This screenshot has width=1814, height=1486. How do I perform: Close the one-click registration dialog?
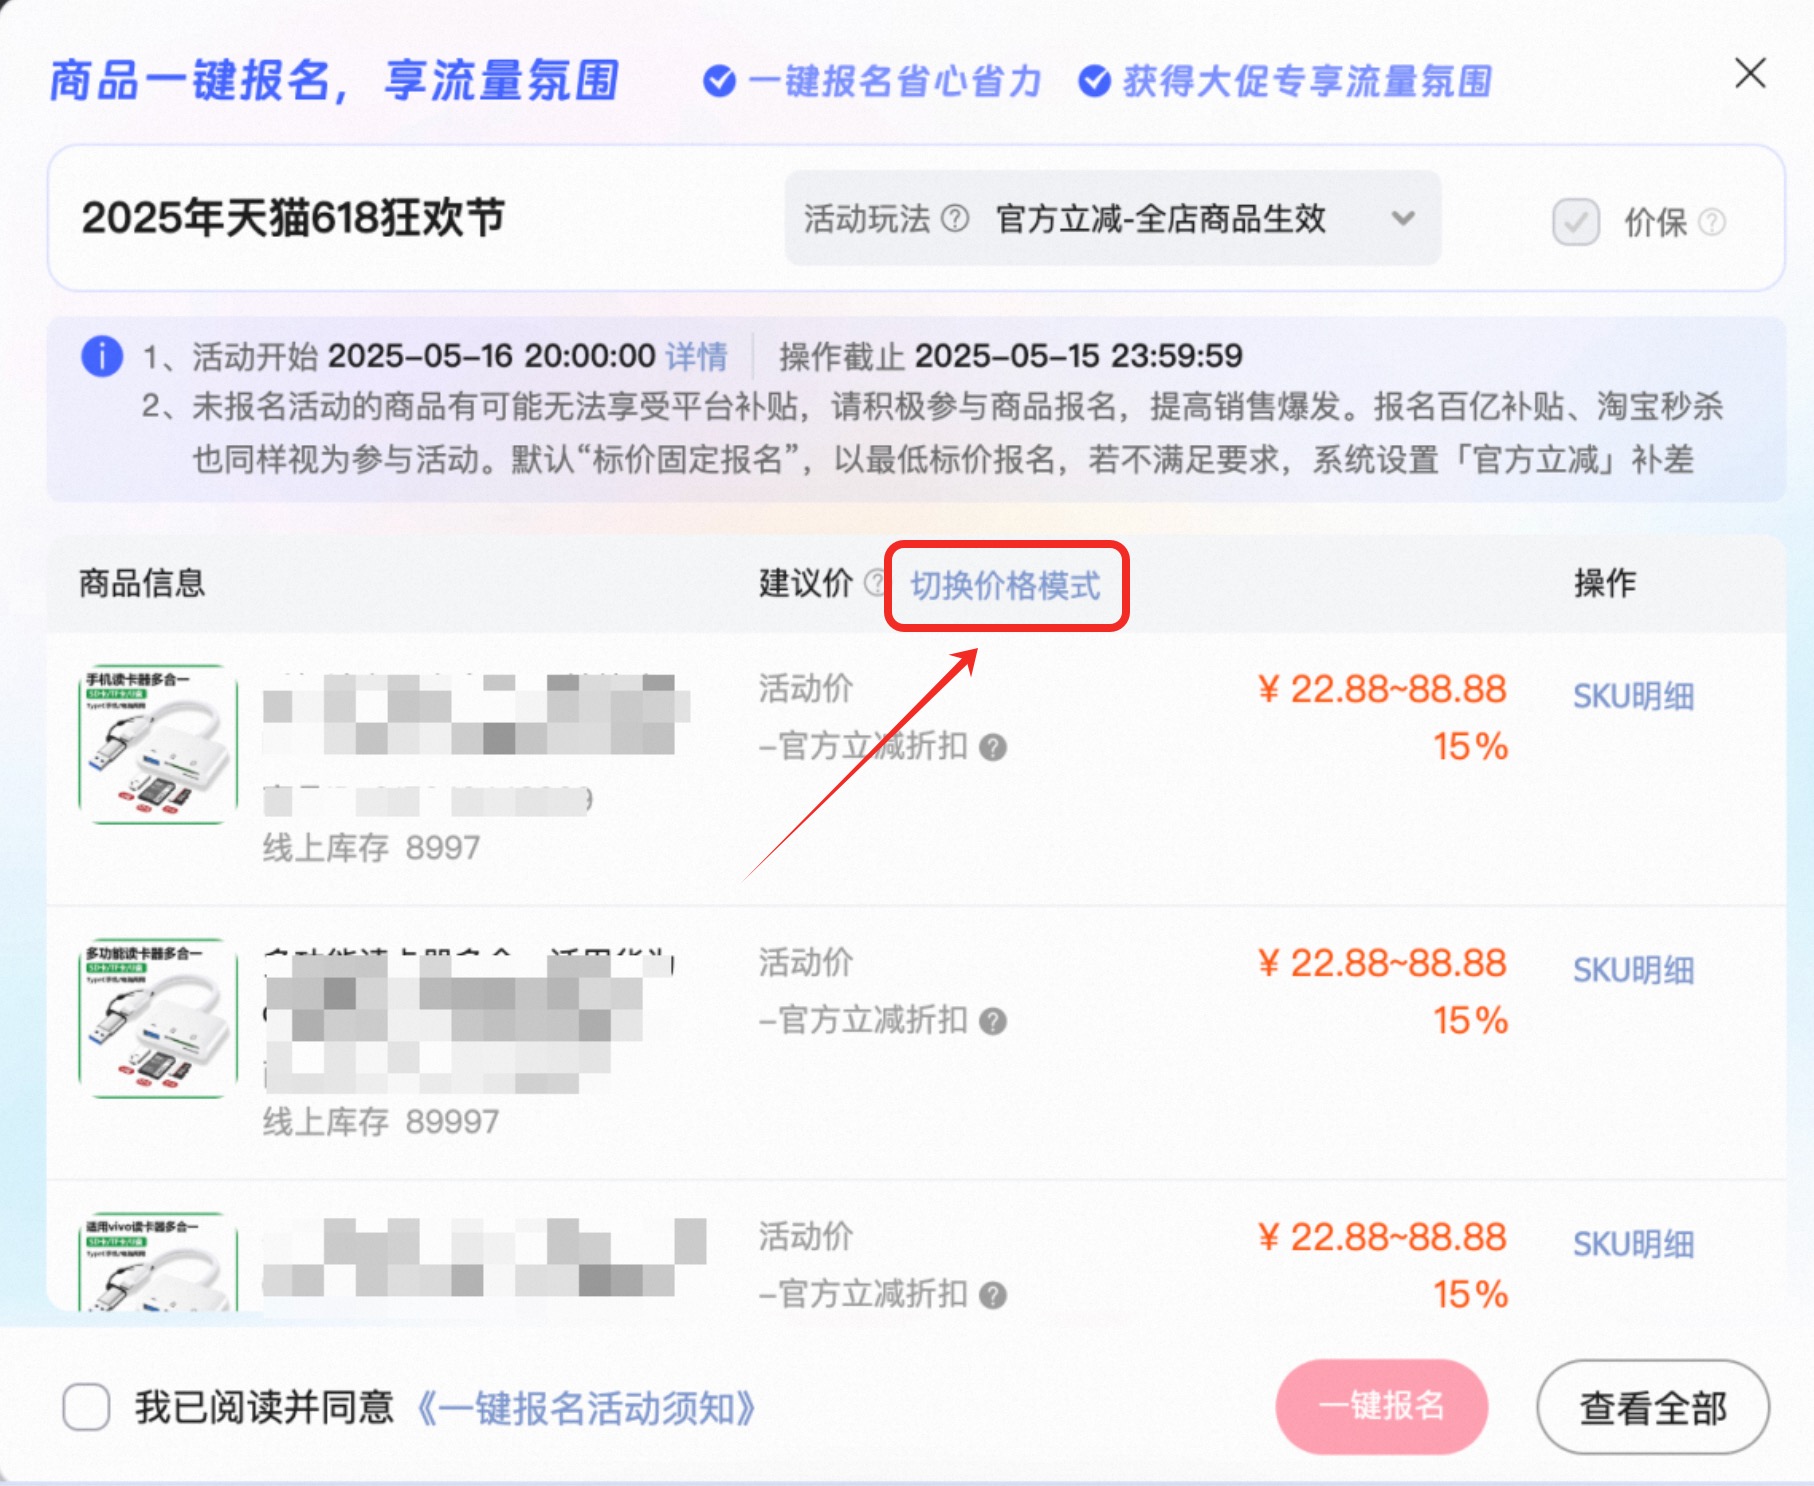coord(1750,73)
